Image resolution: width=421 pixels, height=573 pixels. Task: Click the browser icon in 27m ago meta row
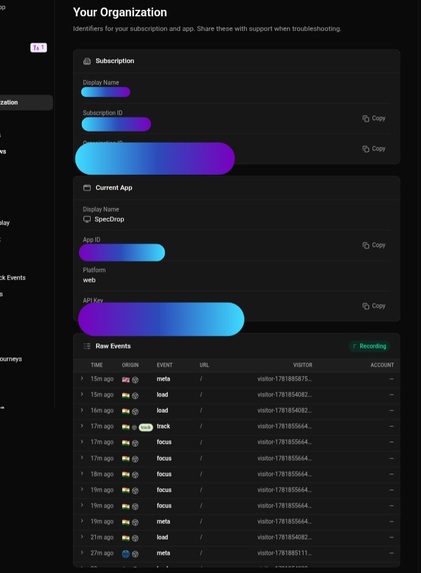(x=135, y=554)
